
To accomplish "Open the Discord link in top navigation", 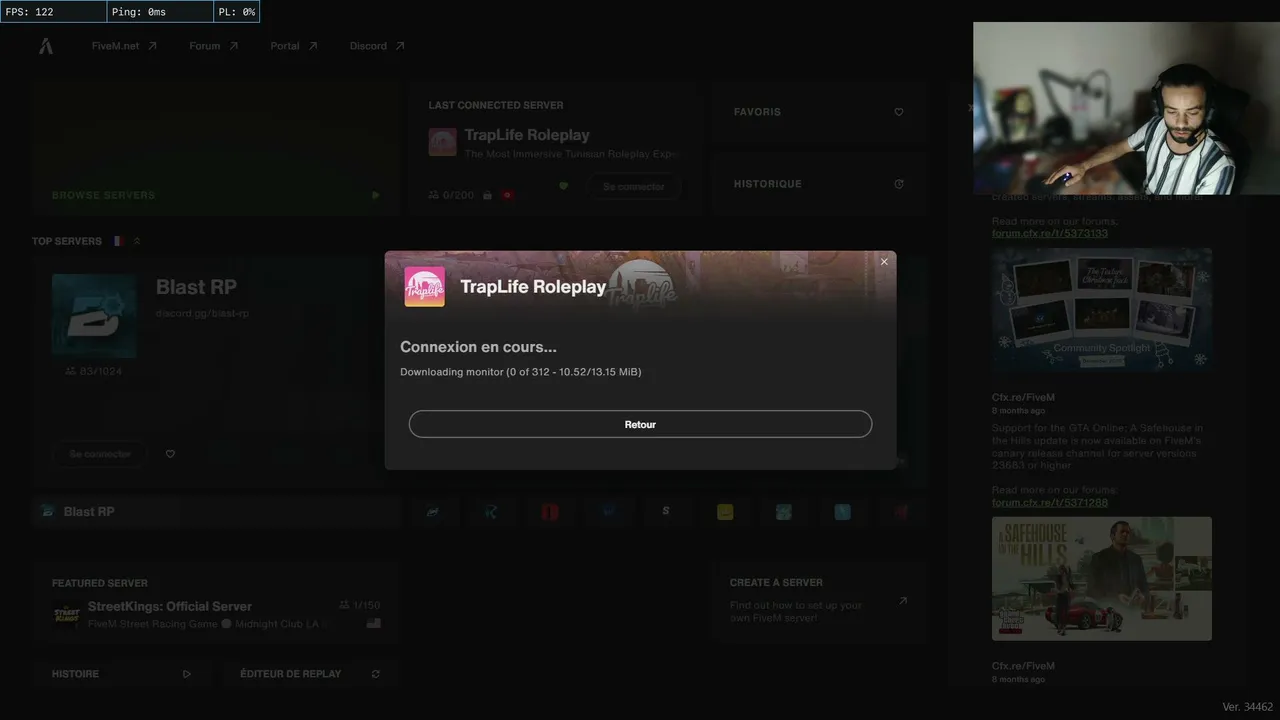I will point(377,46).
